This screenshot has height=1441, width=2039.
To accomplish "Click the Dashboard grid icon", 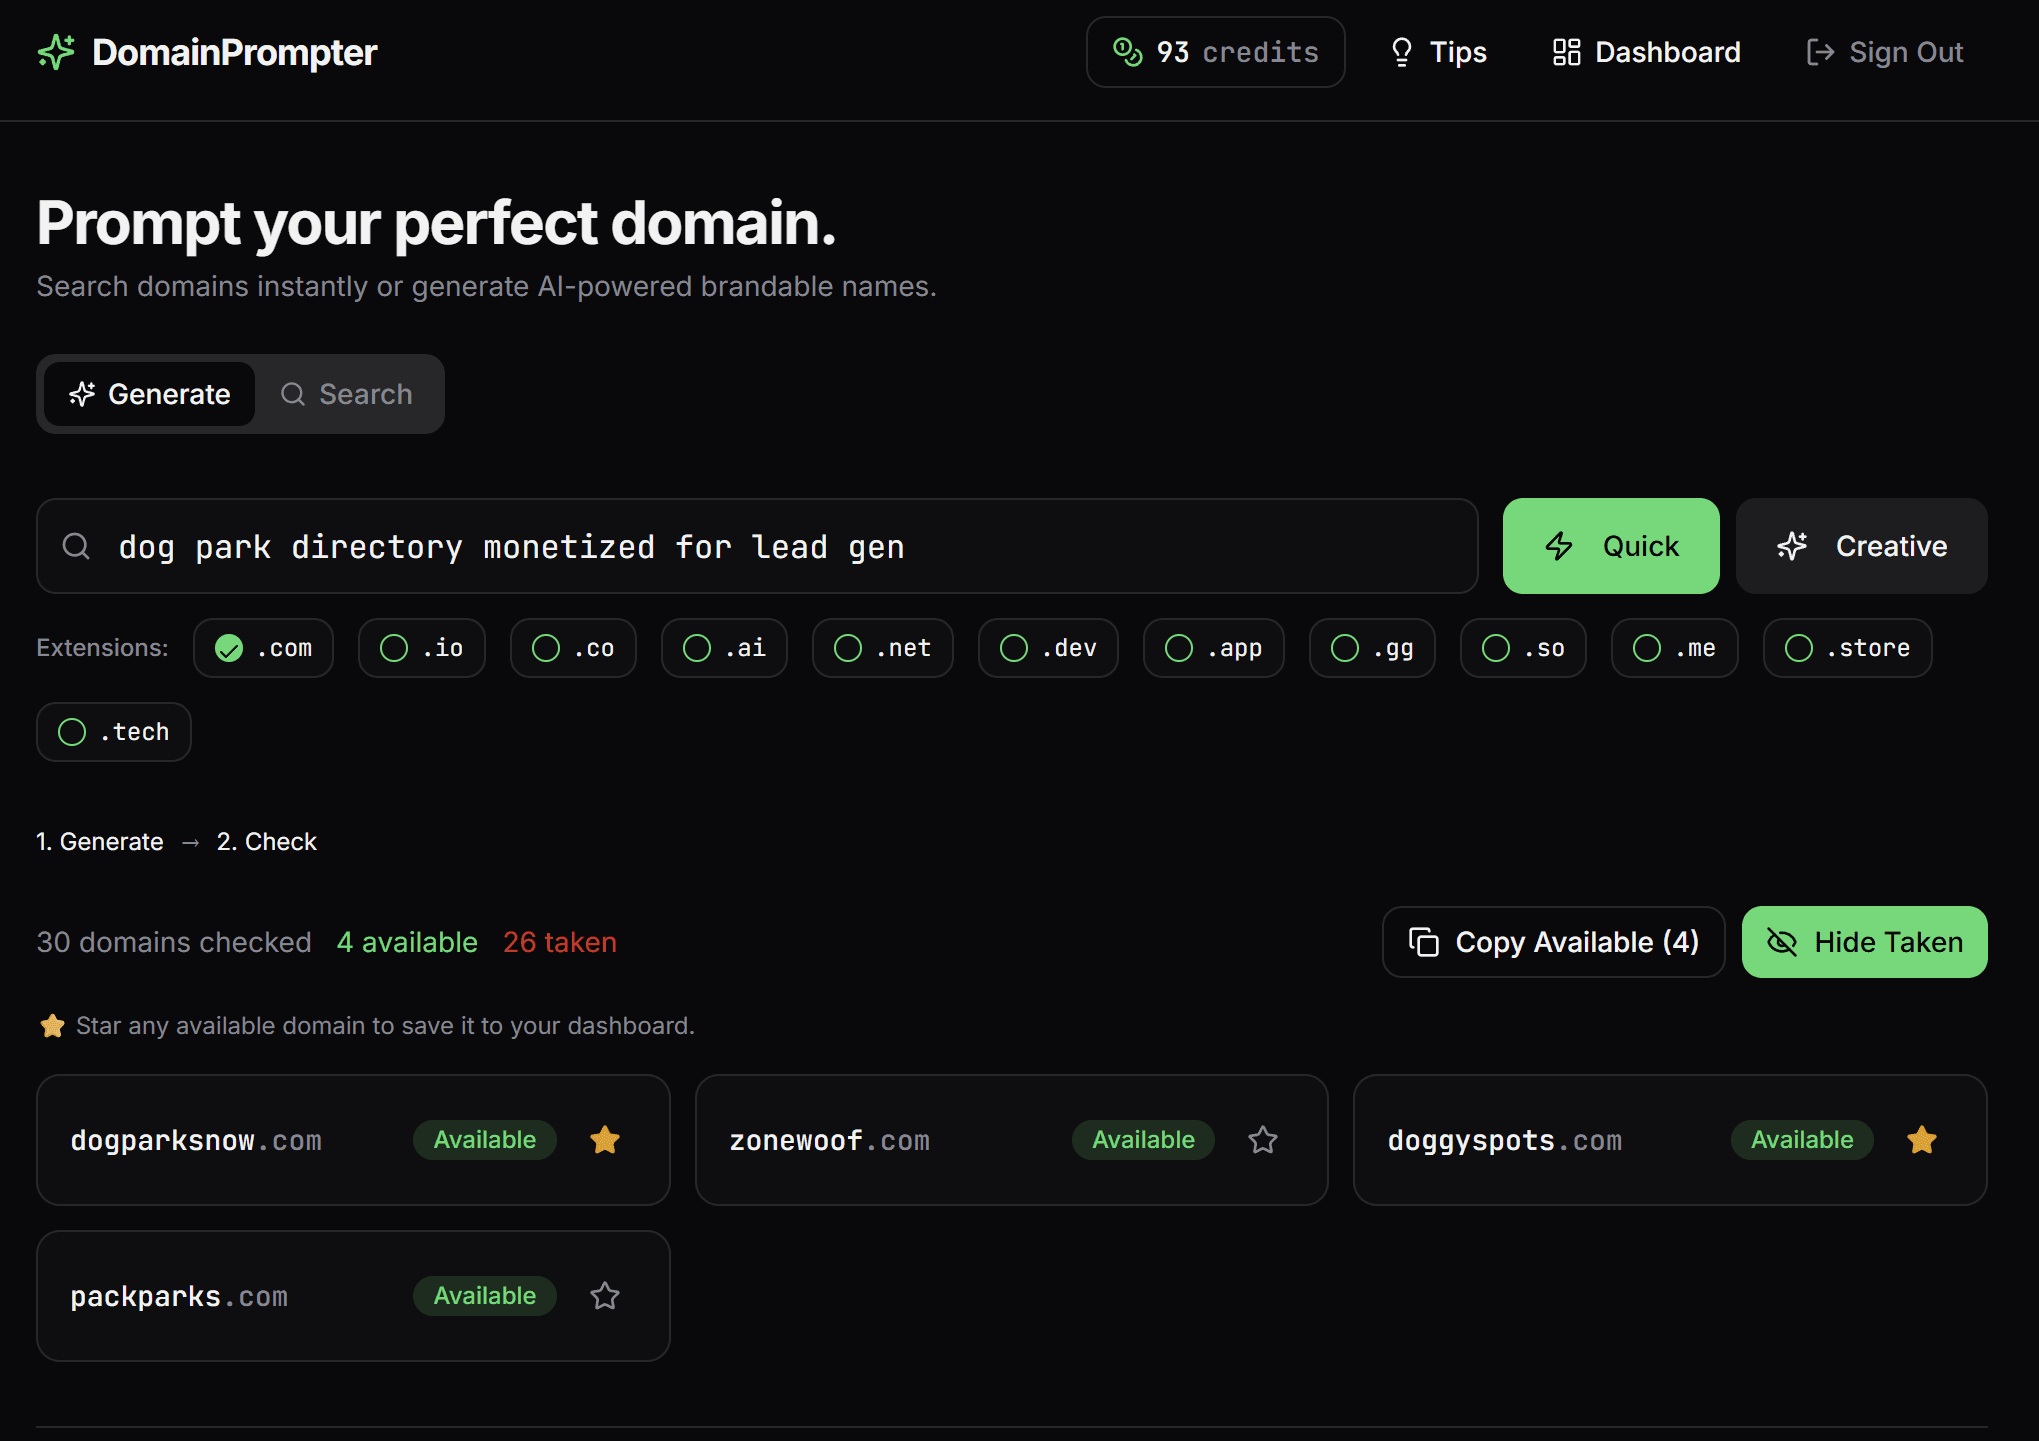I will pyautogui.click(x=1566, y=52).
